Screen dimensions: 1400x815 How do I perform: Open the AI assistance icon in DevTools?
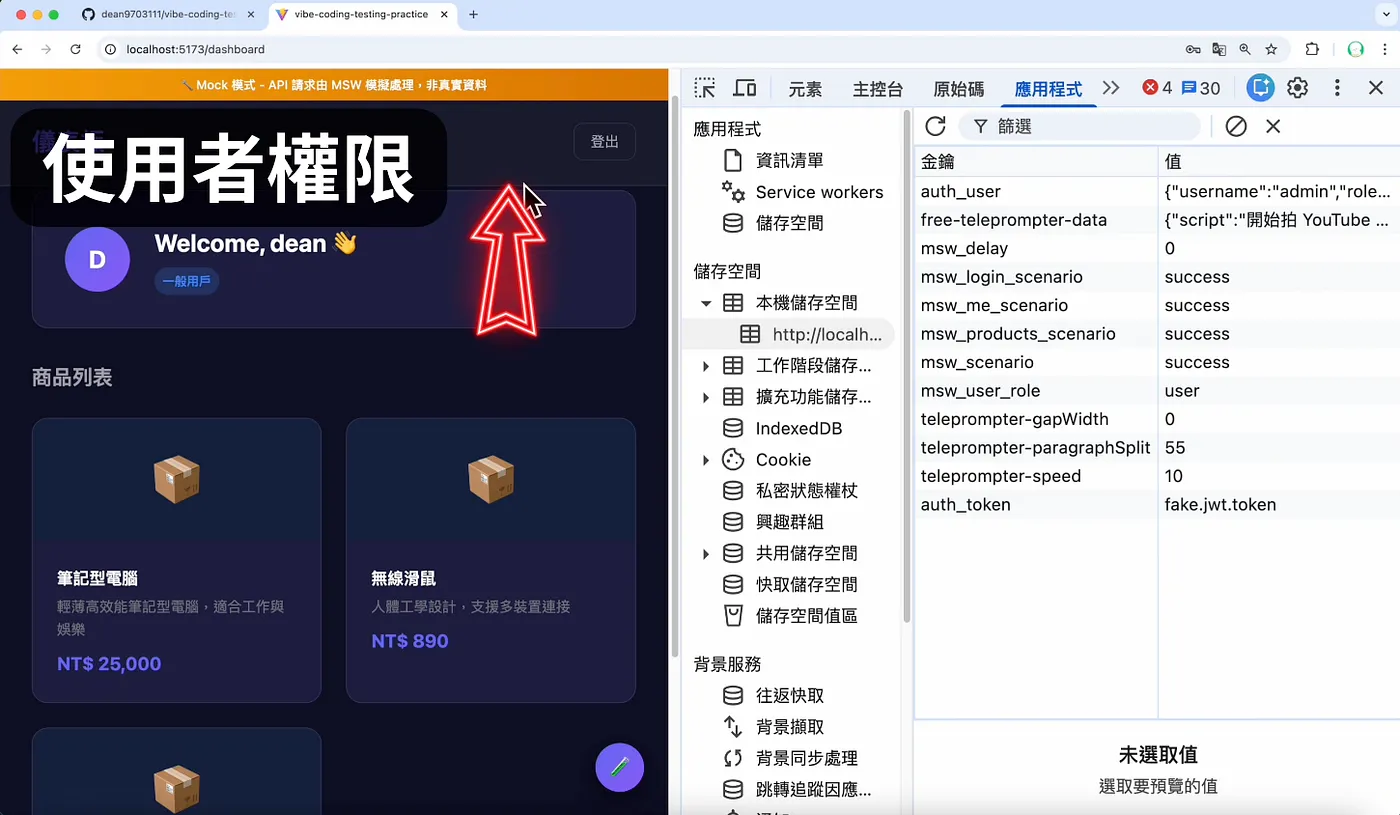point(1261,88)
